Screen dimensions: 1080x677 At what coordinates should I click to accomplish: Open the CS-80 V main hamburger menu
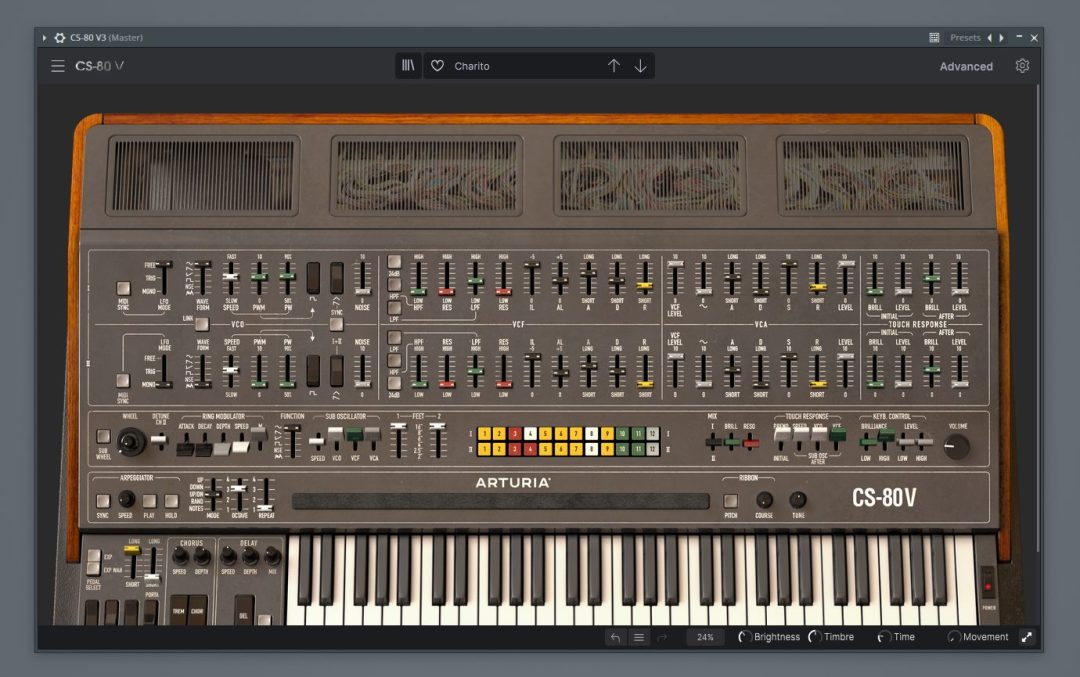[x=58, y=66]
